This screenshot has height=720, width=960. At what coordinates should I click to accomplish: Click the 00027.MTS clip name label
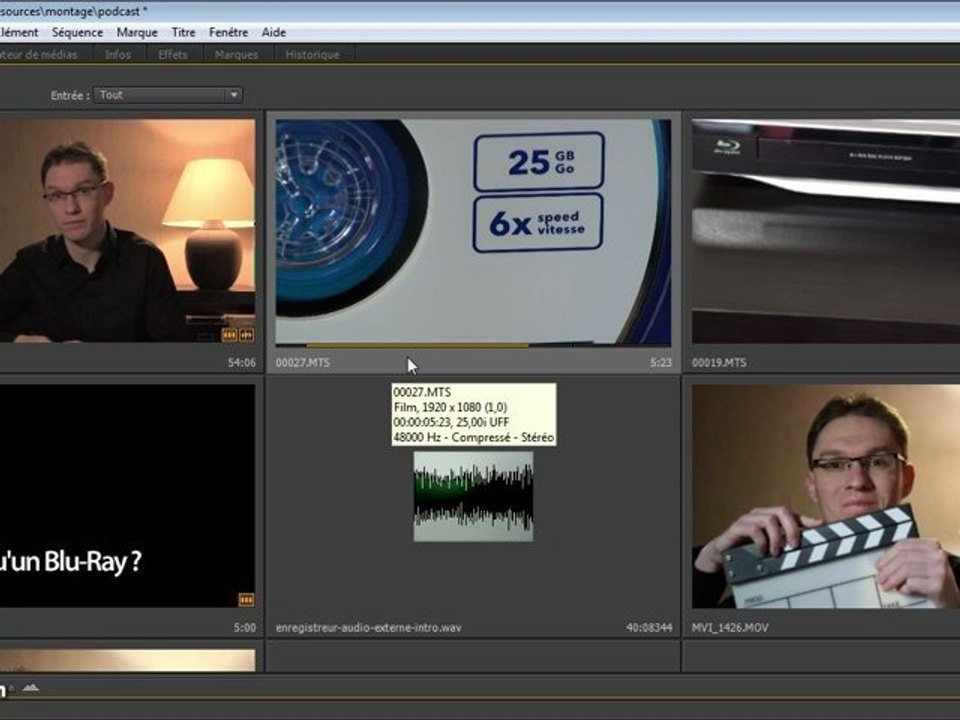click(x=302, y=362)
